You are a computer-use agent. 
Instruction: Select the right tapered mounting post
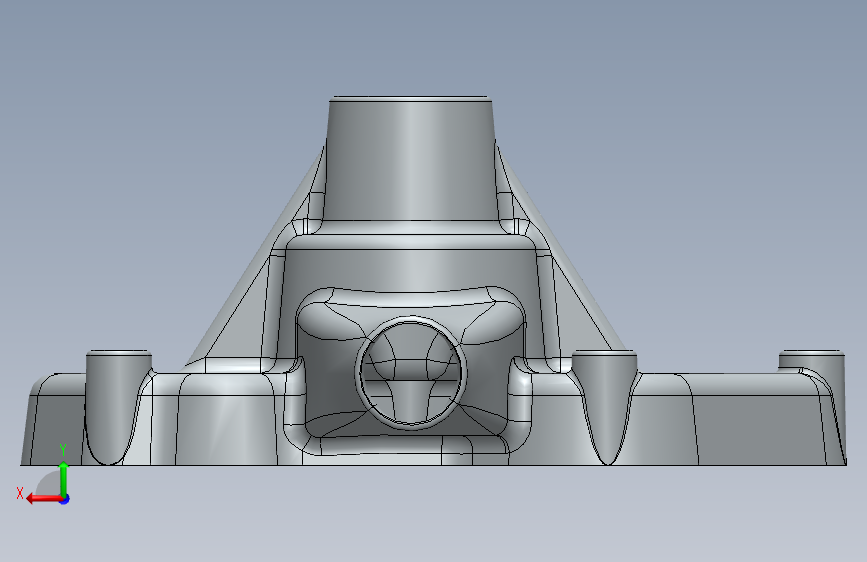tap(605, 407)
